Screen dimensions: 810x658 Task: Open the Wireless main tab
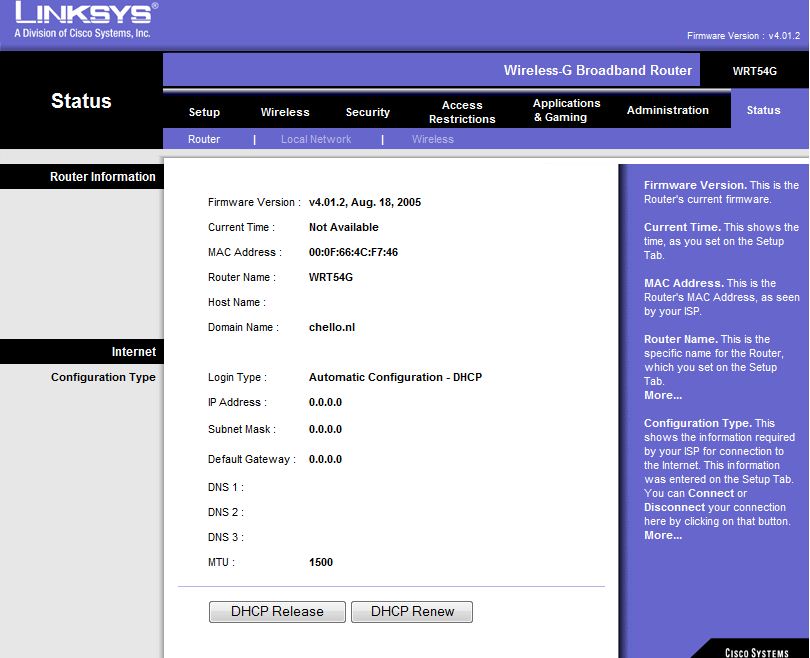(285, 112)
